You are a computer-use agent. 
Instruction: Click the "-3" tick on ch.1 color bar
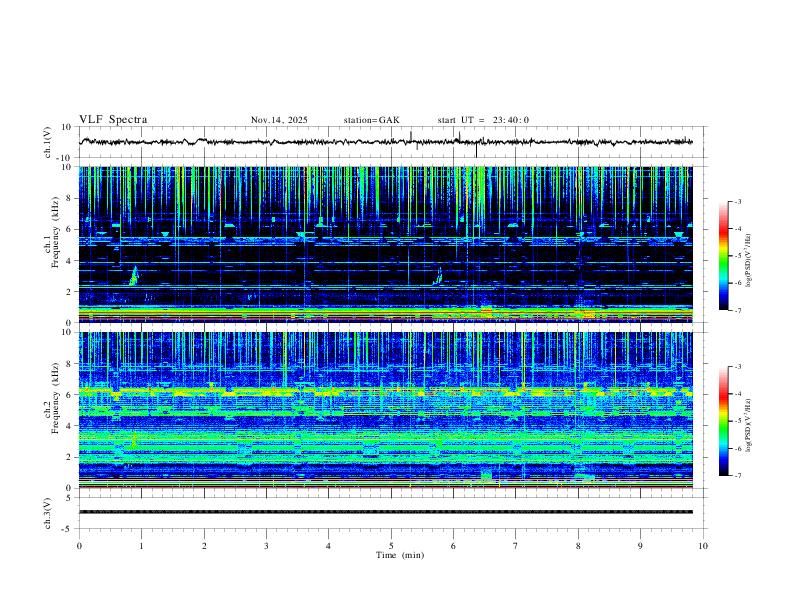click(737, 201)
